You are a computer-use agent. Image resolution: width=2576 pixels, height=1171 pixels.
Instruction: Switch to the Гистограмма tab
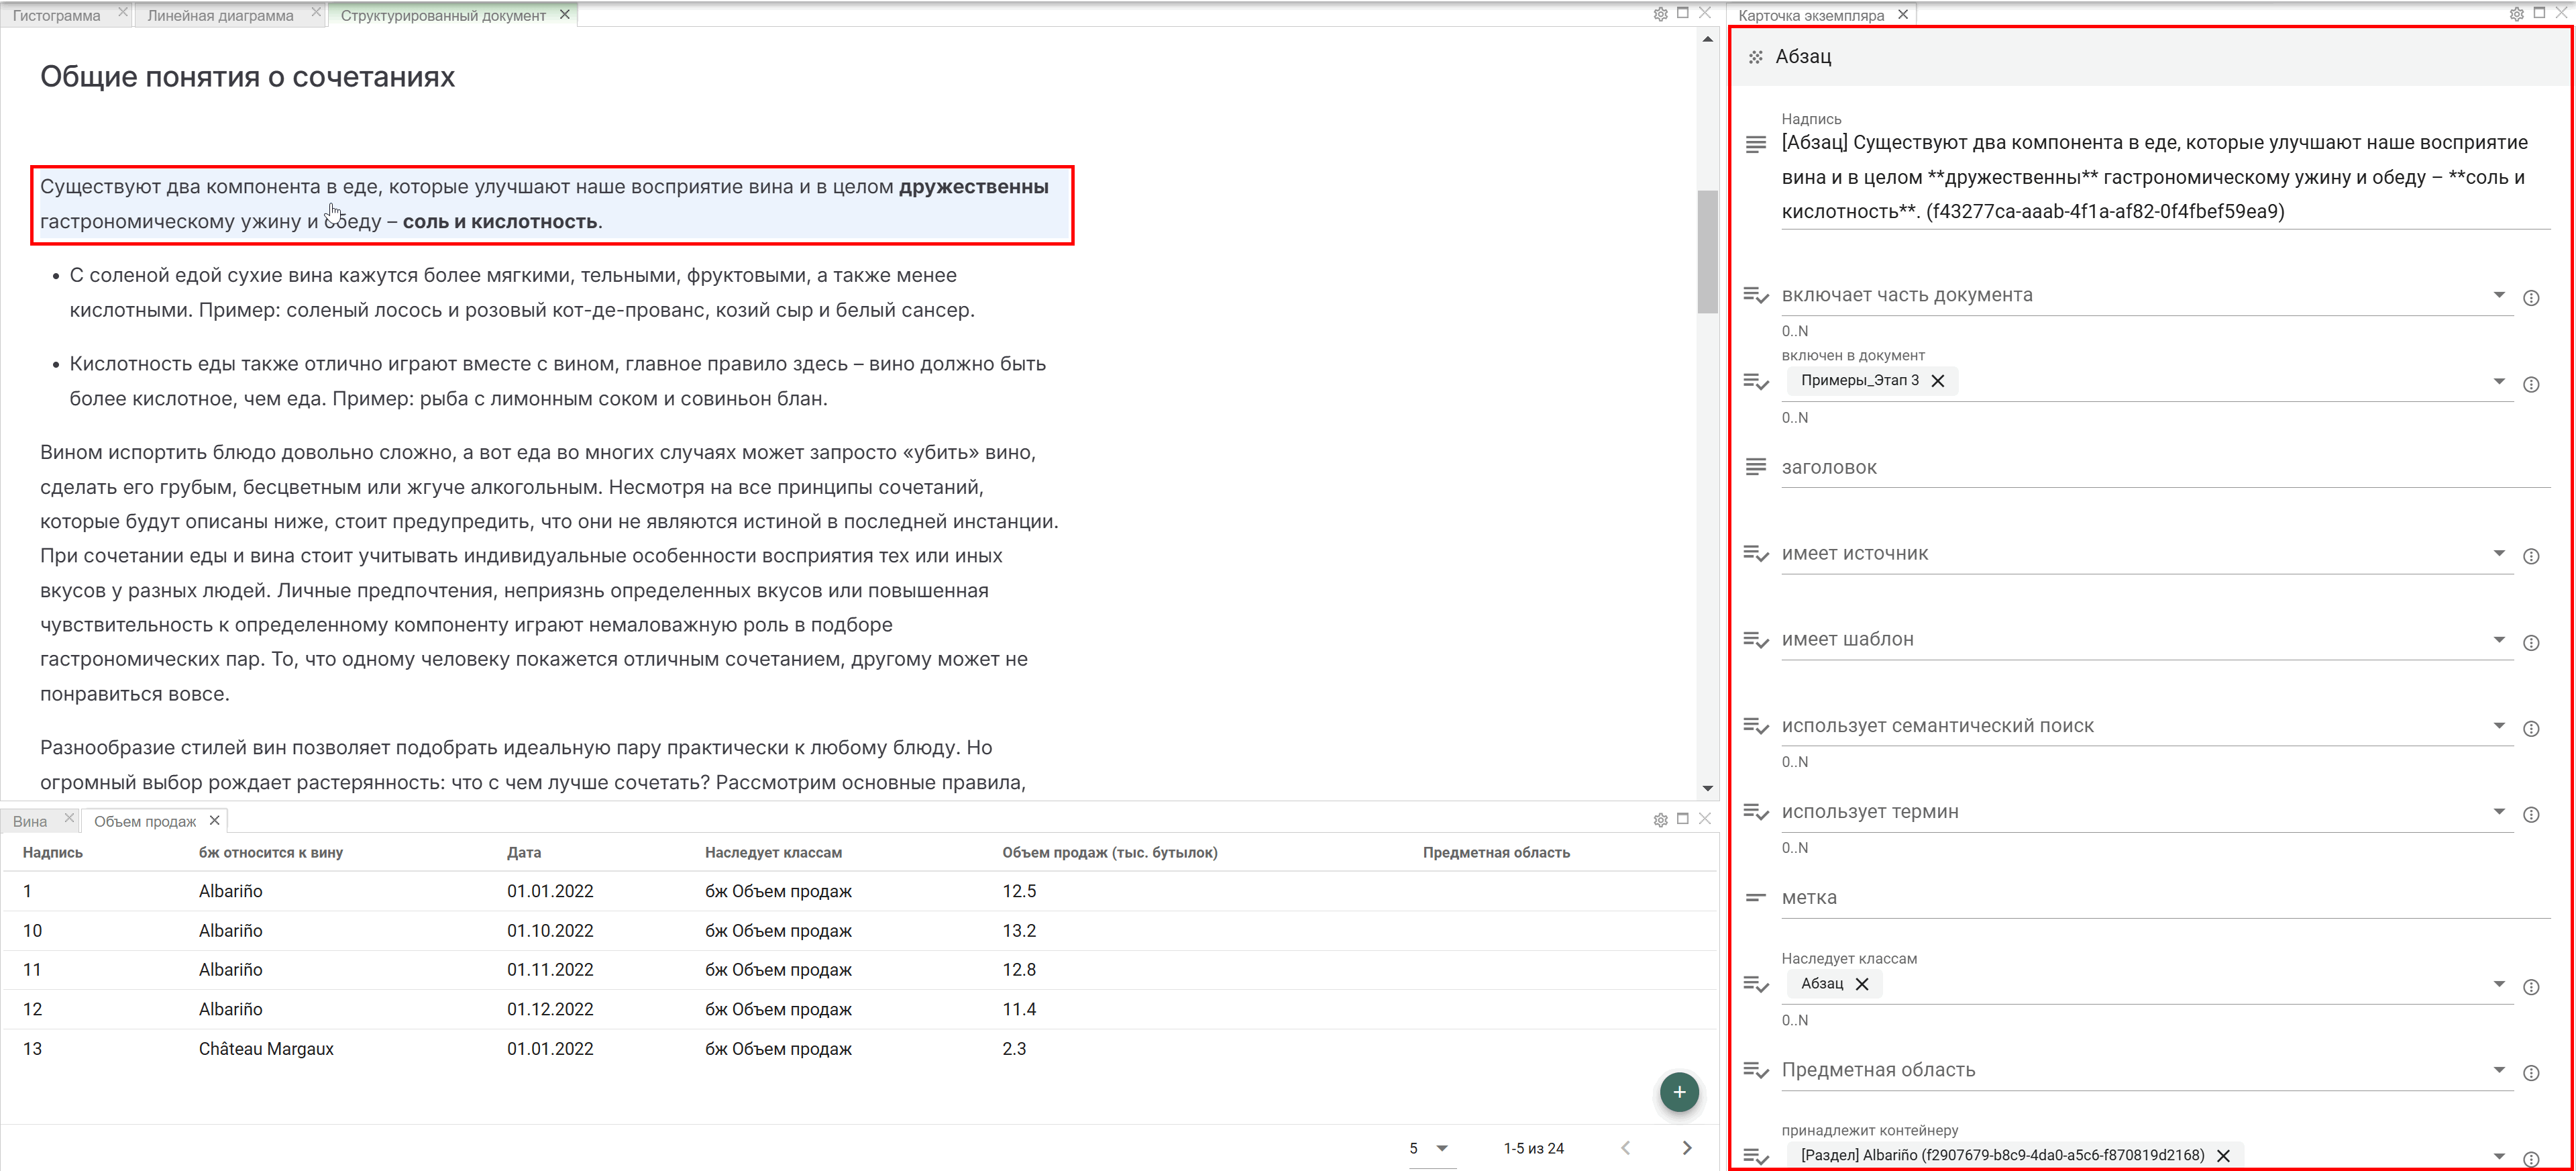(56, 15)
